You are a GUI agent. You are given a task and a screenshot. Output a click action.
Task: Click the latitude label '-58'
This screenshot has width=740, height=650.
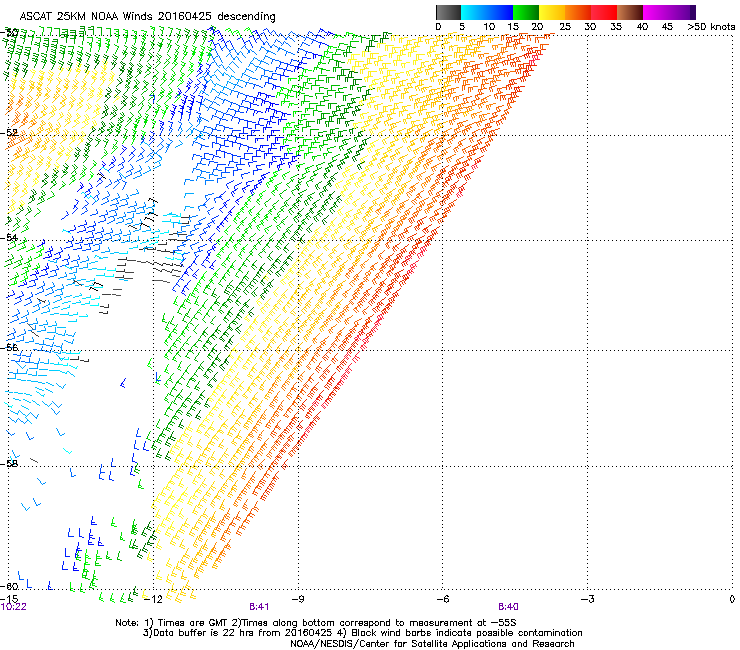(9, 464)
